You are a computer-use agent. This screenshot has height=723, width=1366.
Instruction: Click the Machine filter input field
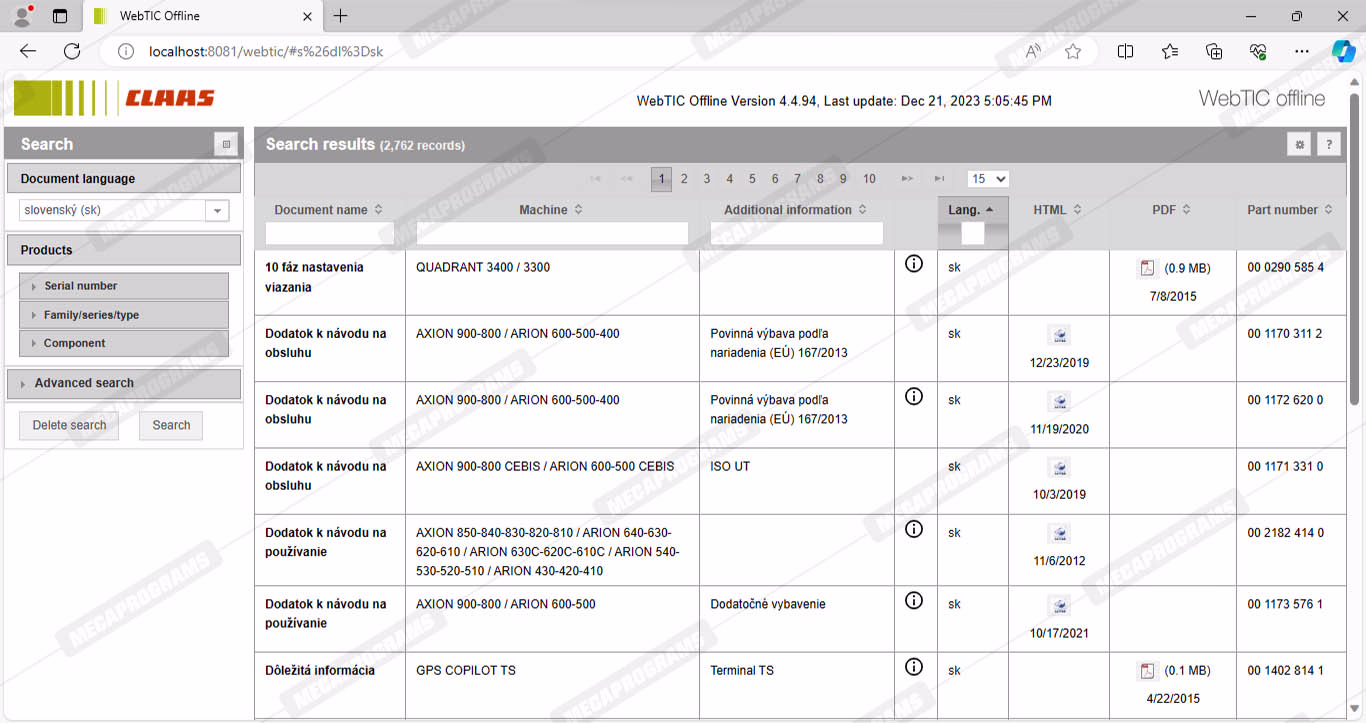(x=552, y=233)
